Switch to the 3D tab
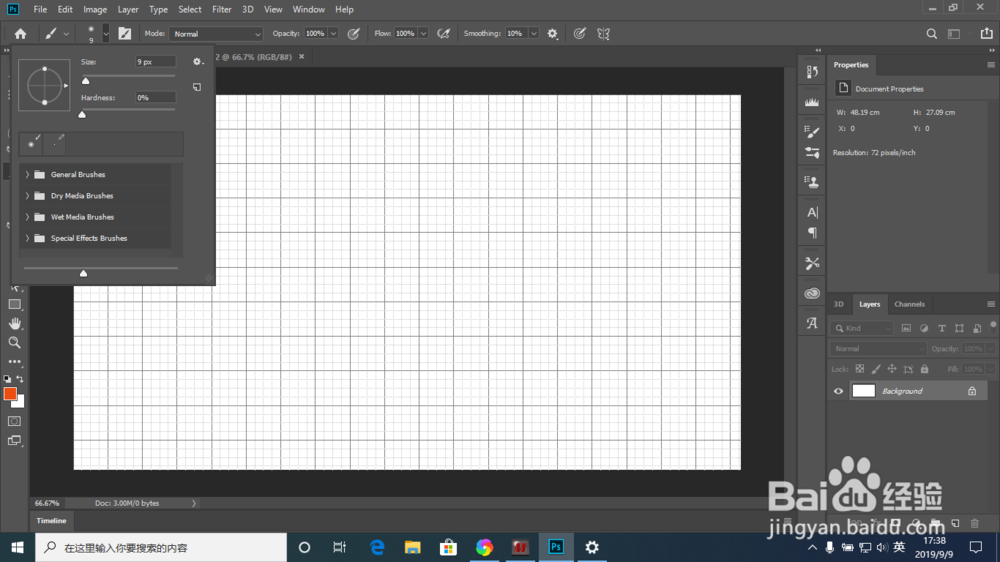The height and width of the screenshot is (562, 1000). click(x=839, y=304)
